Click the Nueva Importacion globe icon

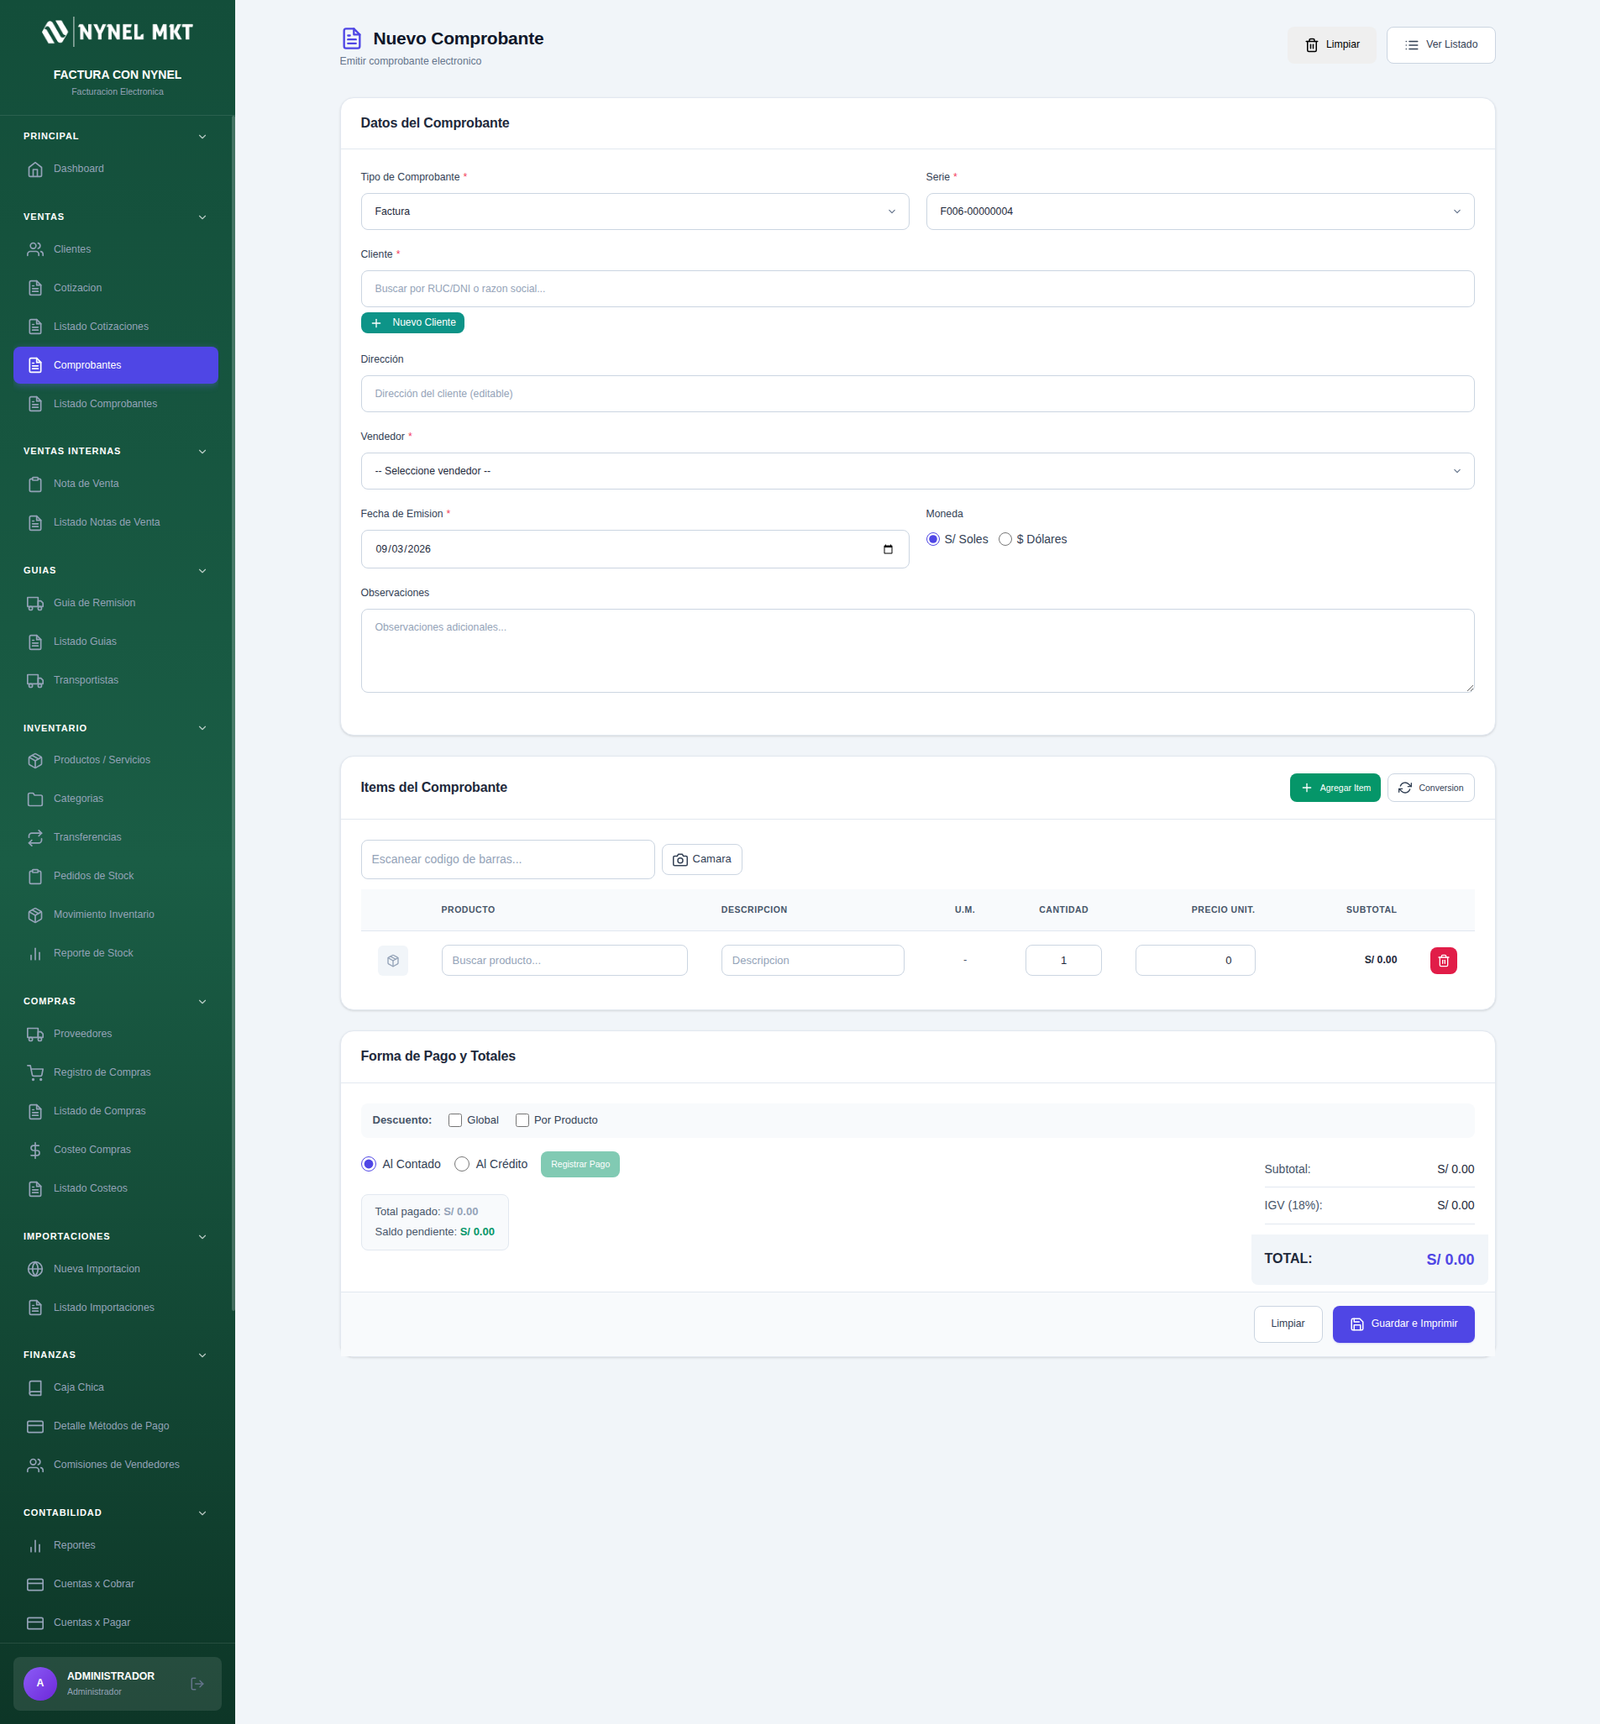pyautogui.click(x=35, y=1269)
